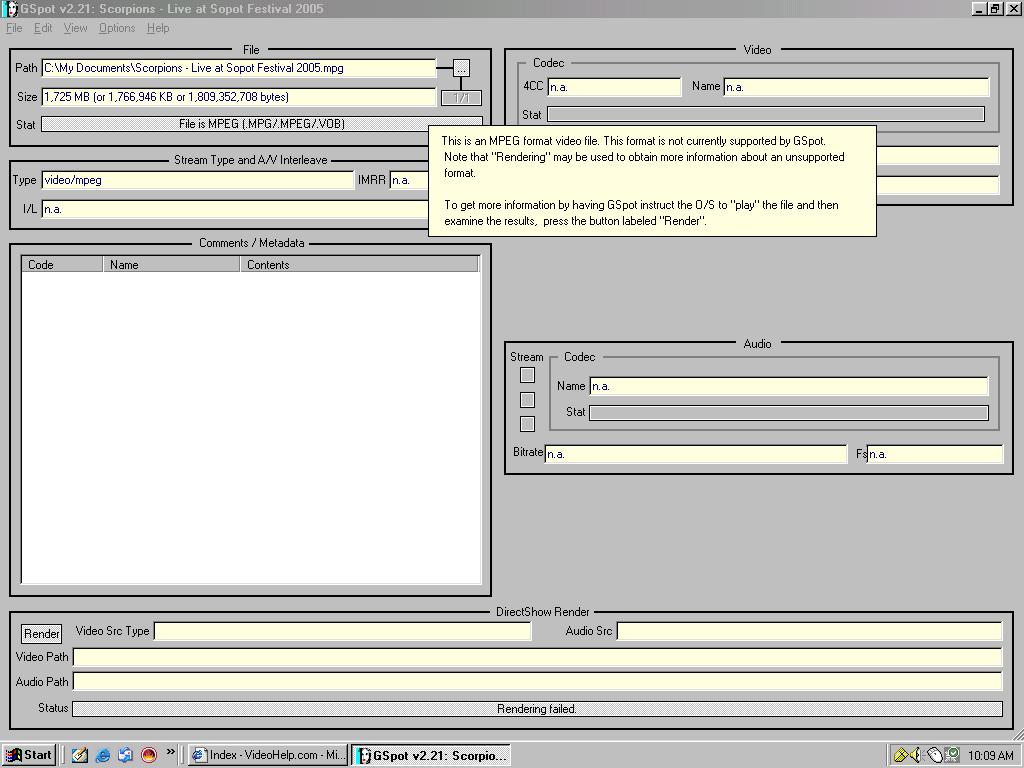Click the red round quick-launch icon
The width and height of the screenshot is (1024, 768).
(x=149, y=755)
